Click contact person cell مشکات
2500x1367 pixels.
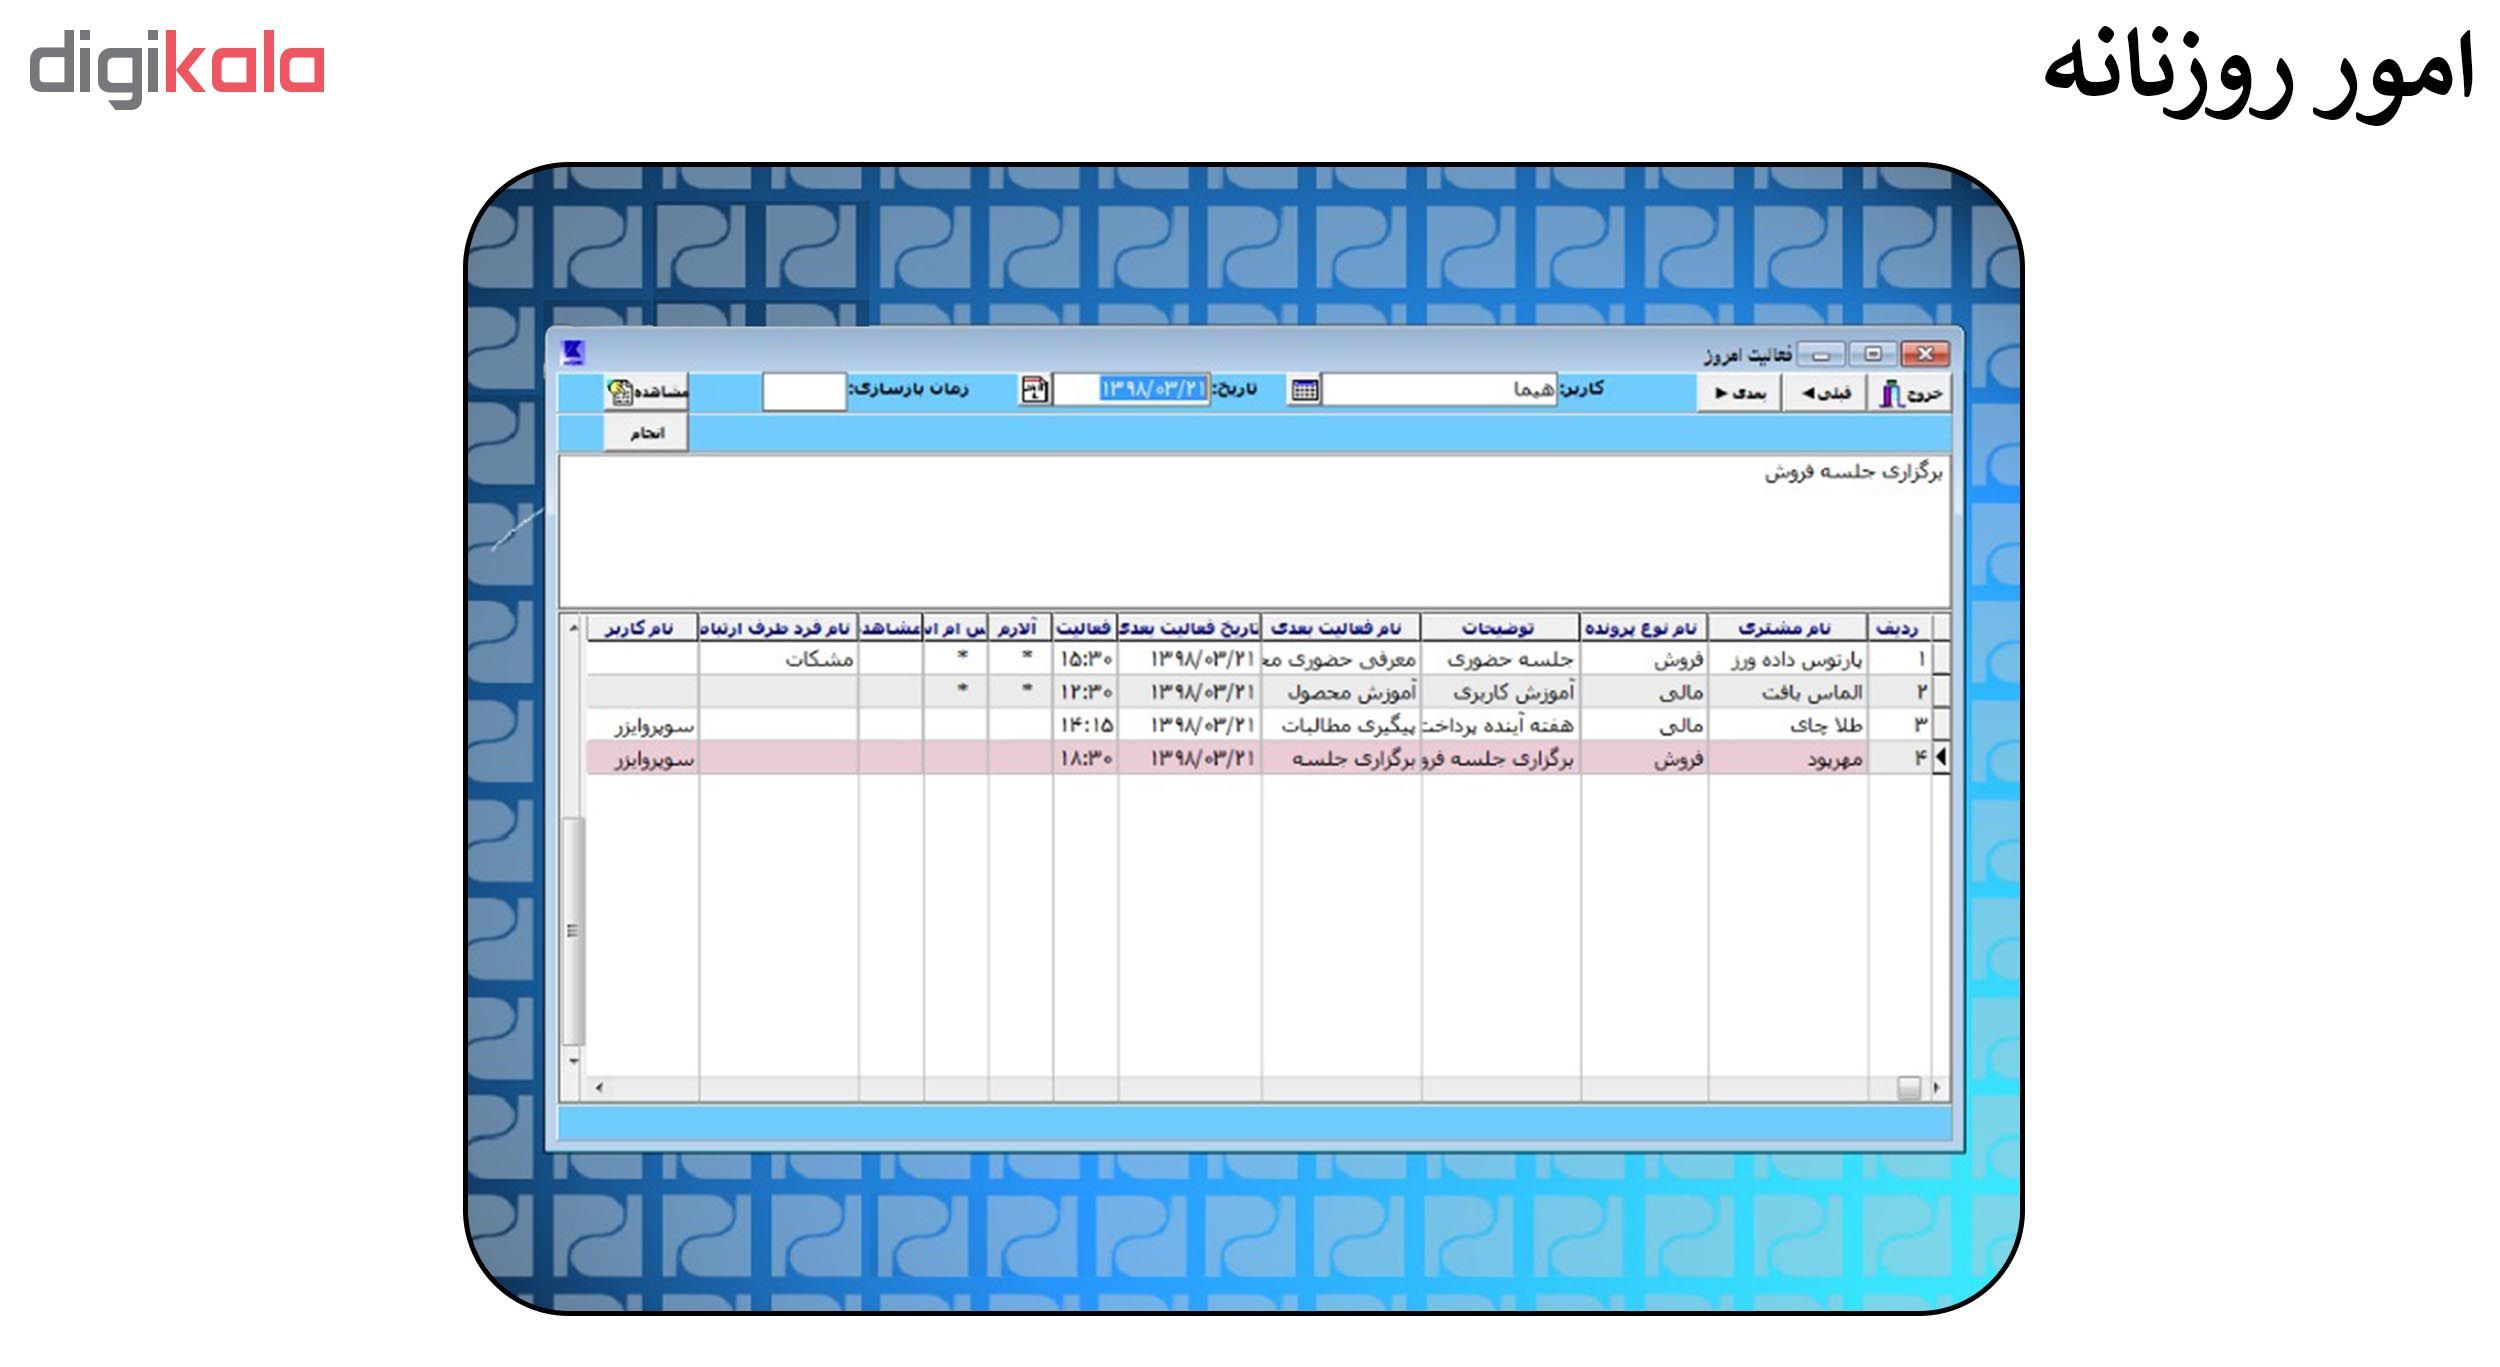778,660
